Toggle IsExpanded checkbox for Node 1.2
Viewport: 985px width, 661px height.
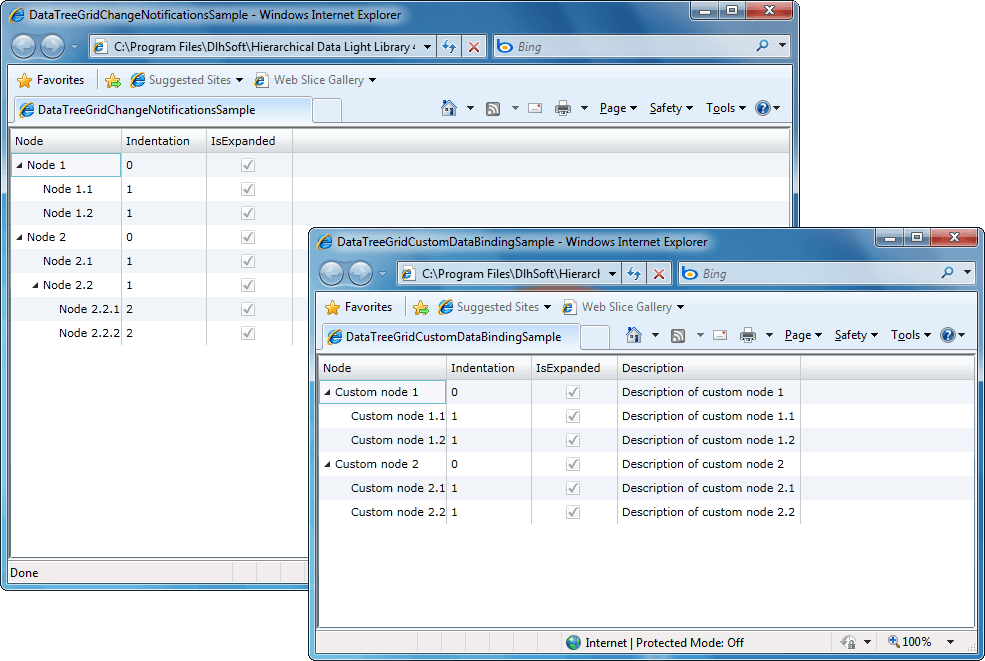[248, 213]
